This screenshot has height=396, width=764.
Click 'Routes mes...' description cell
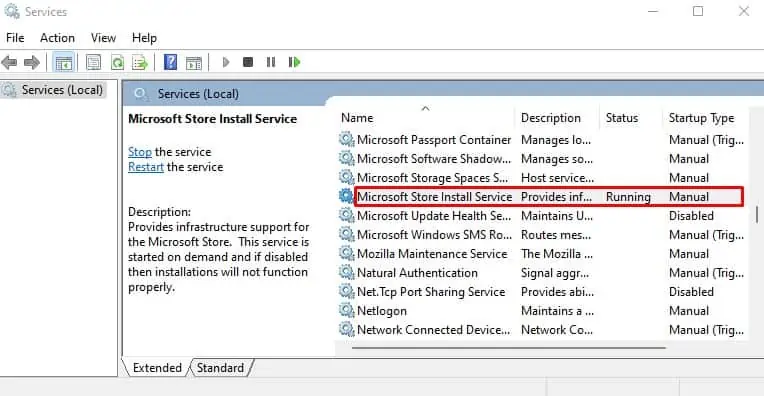coord(556,235)
